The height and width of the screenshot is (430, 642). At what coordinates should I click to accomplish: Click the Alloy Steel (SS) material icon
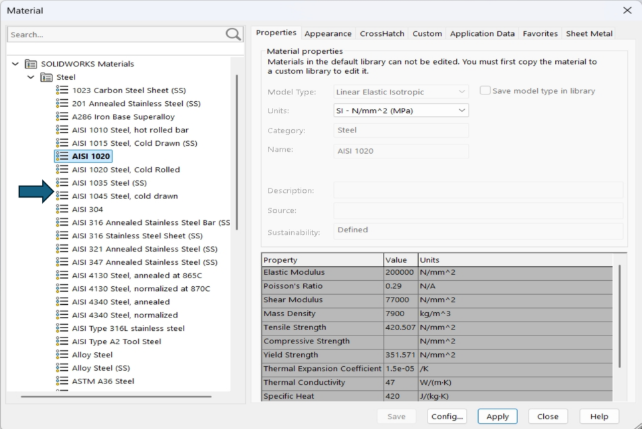tap(62, 368)
